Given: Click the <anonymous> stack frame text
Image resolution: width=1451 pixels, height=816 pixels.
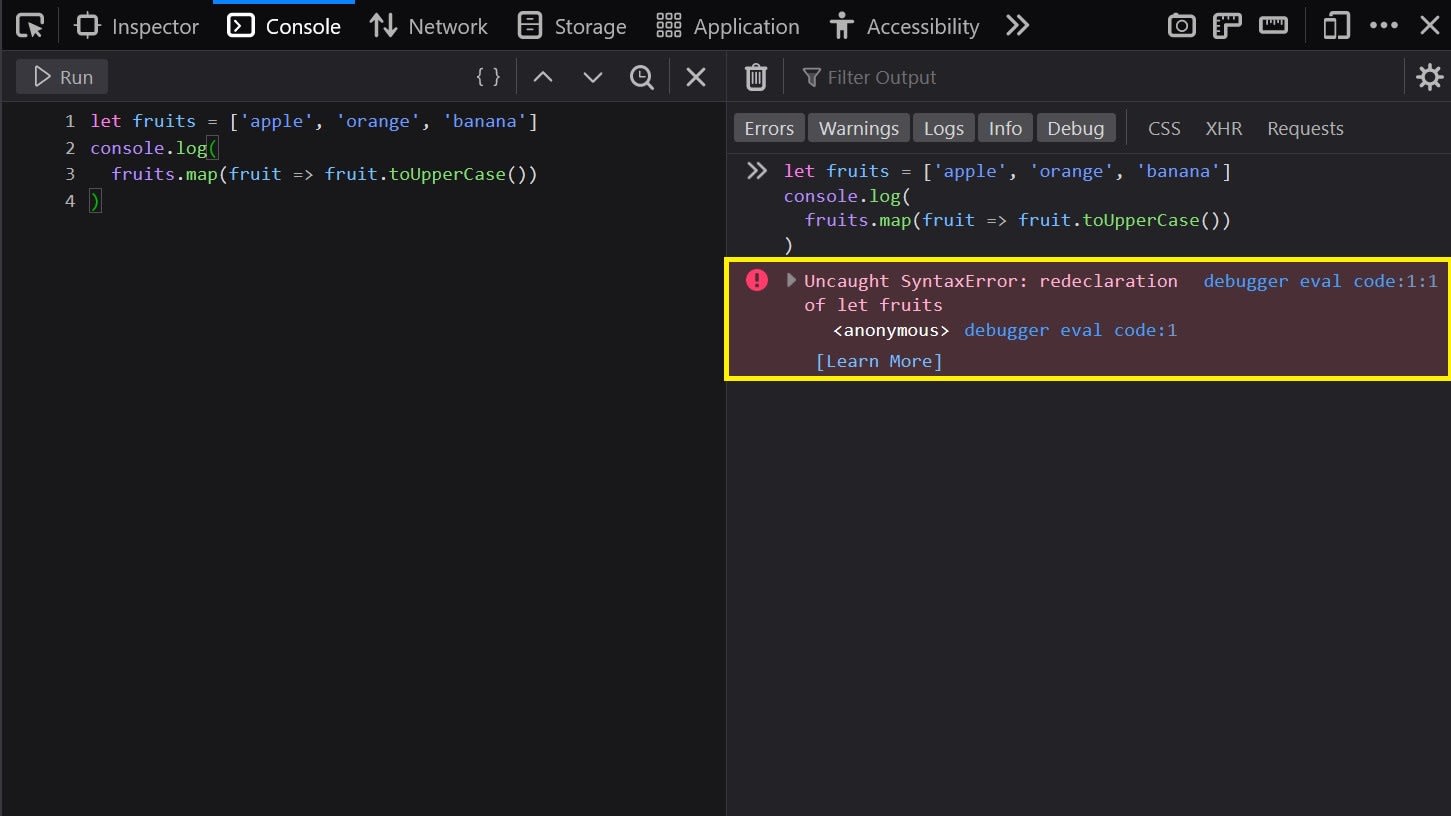Looking at the screenshot, I should (891, 330).
